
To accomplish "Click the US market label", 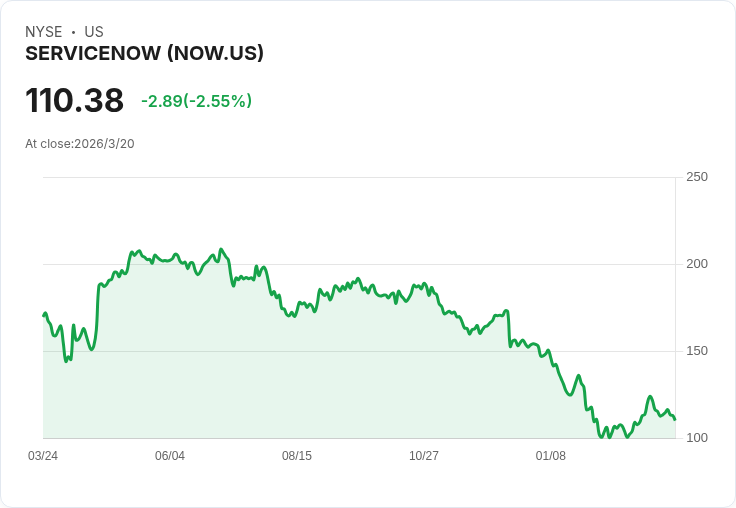I will pyautogui.click(x=94, y=32).
